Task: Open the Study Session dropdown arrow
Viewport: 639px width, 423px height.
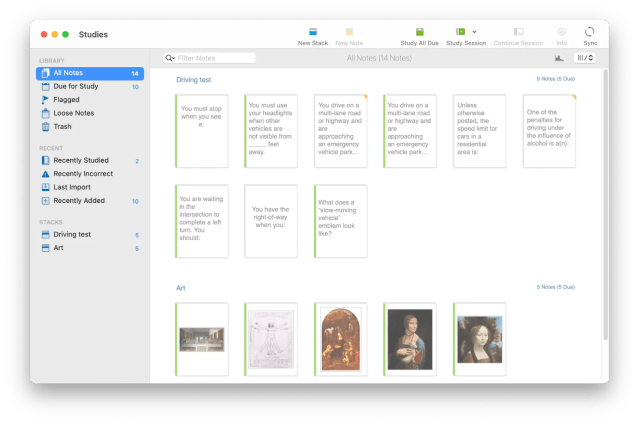Action: (x=474, y=32)
